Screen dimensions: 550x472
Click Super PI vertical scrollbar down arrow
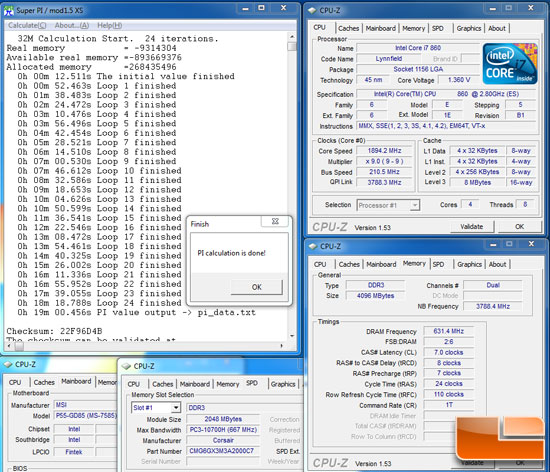292,336
